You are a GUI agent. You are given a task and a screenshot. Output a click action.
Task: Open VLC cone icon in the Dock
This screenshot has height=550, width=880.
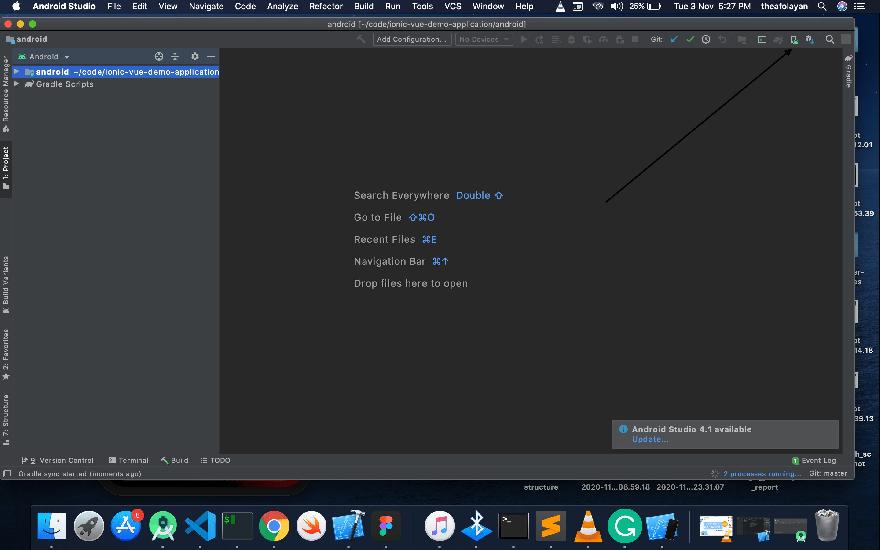pos(588,526)
